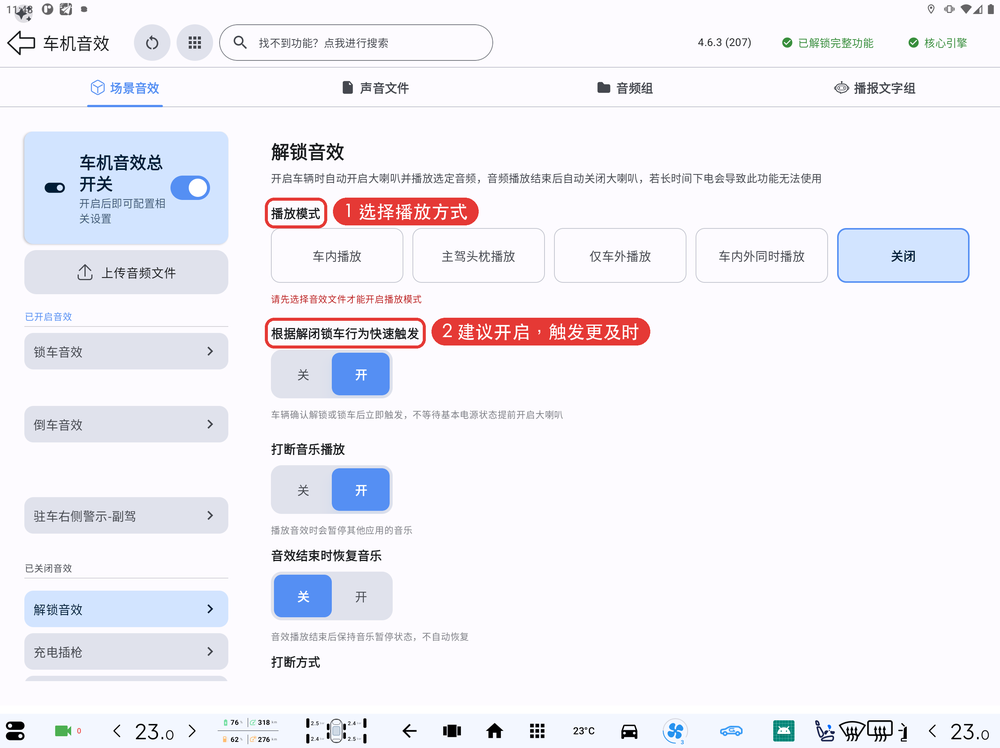This screenshot has width=1000, height=748.
Task: Set 打断音乐播放 to 开
Action: tap(361, 490)
